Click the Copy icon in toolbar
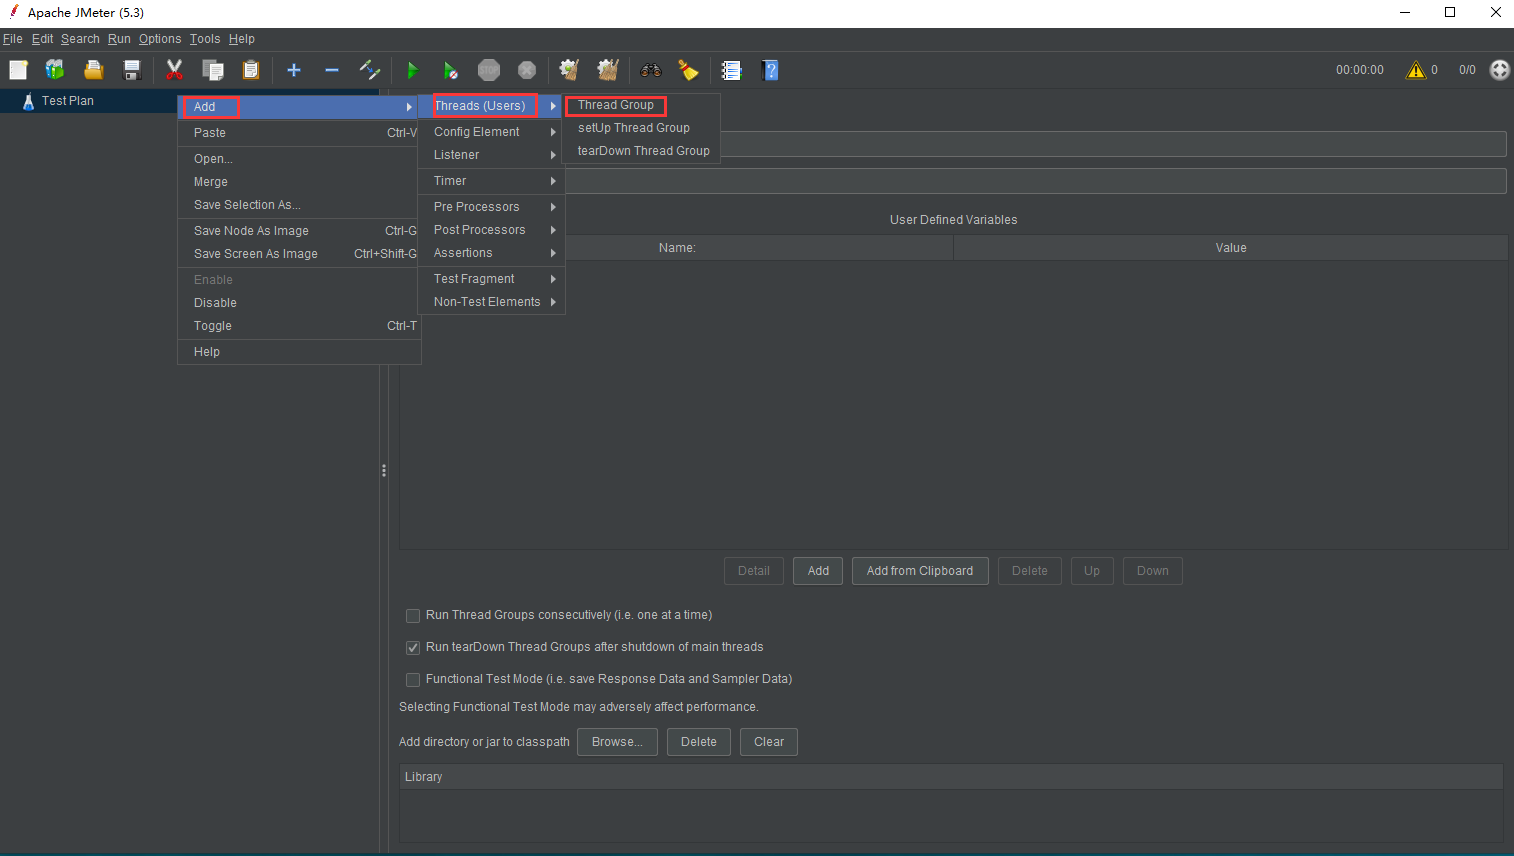 212,70
